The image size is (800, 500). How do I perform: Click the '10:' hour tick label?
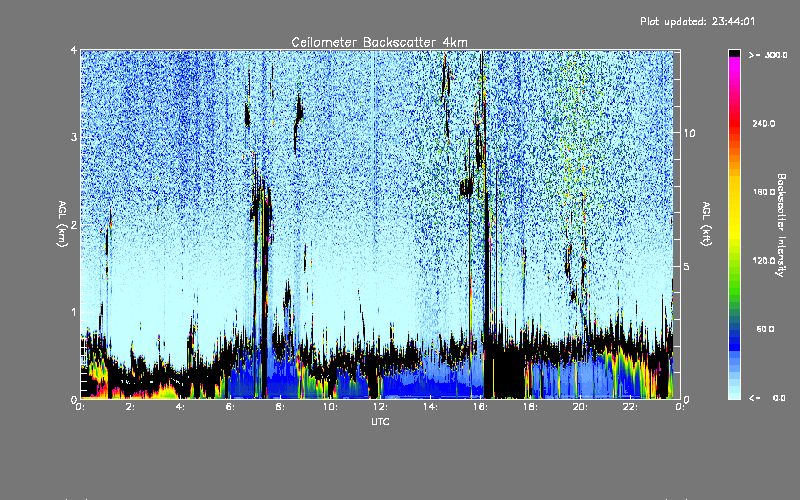pyautogui.click(x=330, y=407)
